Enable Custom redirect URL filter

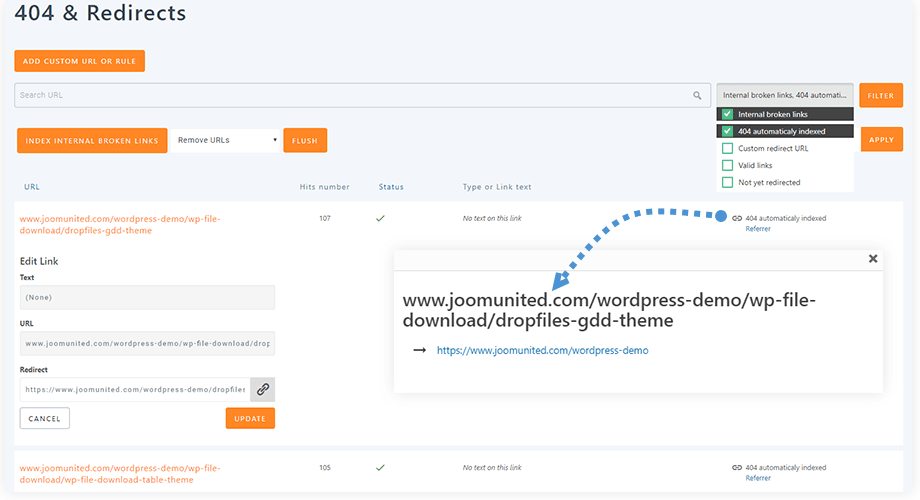728,148
